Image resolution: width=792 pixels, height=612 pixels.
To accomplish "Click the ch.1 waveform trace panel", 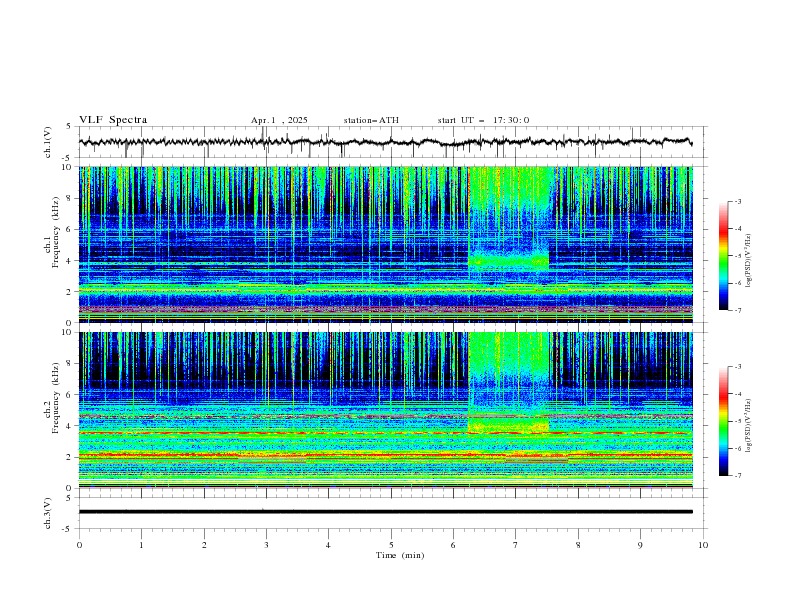I will click(392, 142).
